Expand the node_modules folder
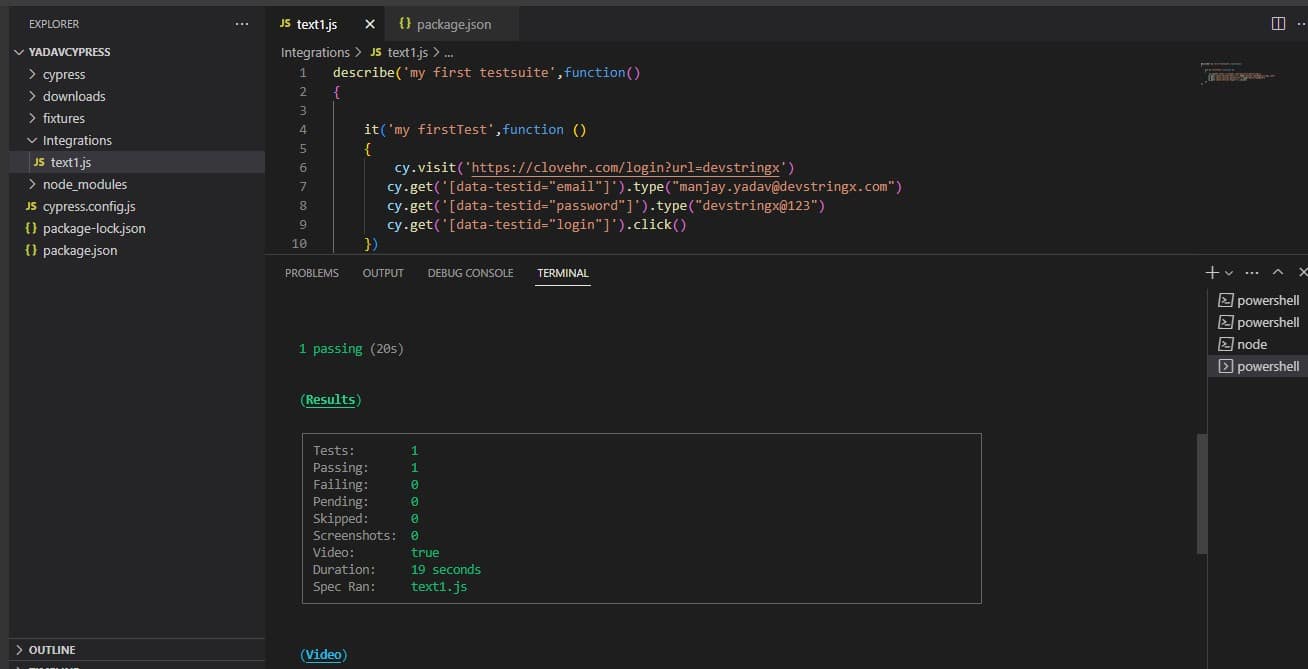Viewport: 1308px width, 669px height. [85, 184]
